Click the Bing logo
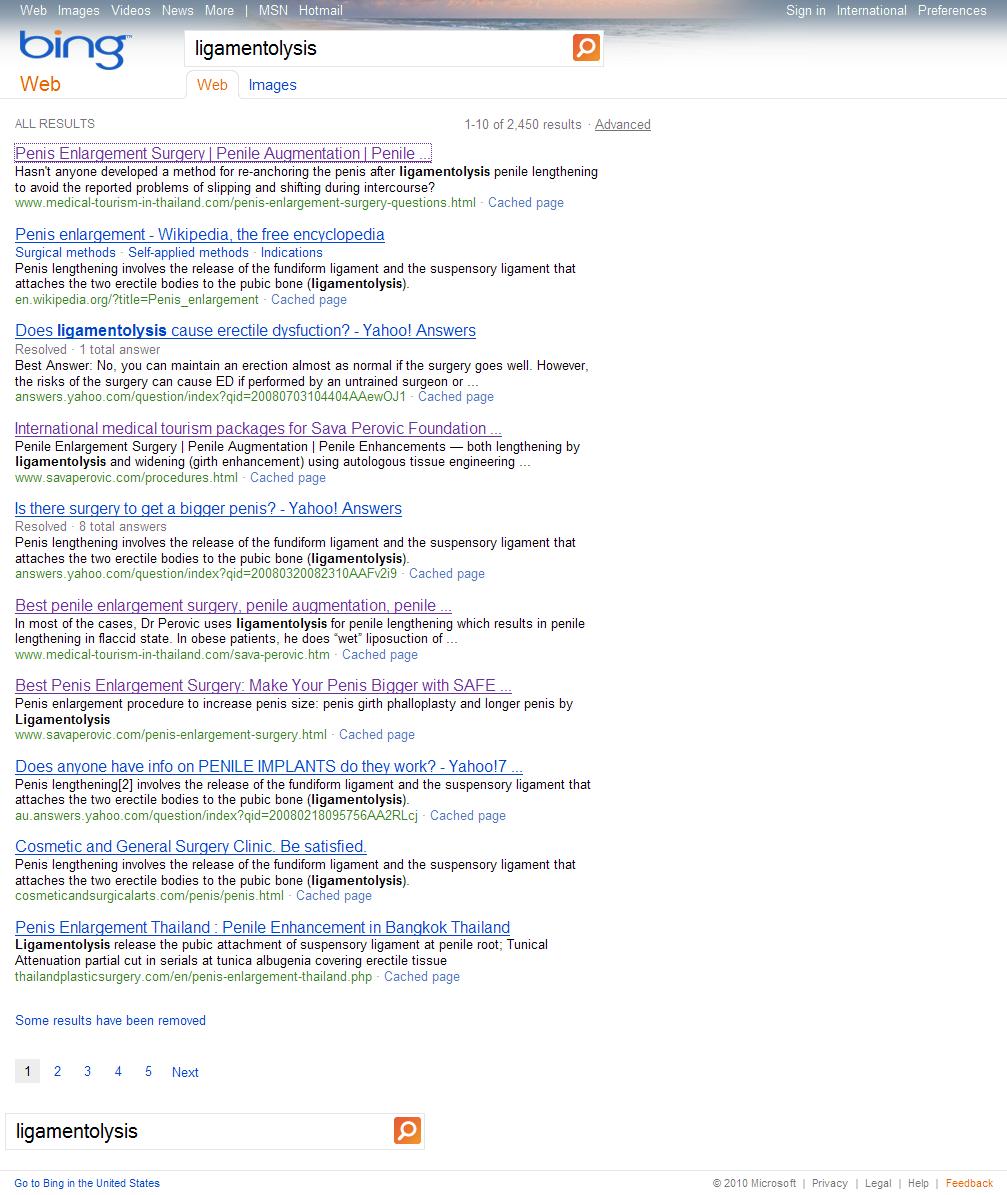Viewport: 1007px width, 1195px height. click(74, 50)
